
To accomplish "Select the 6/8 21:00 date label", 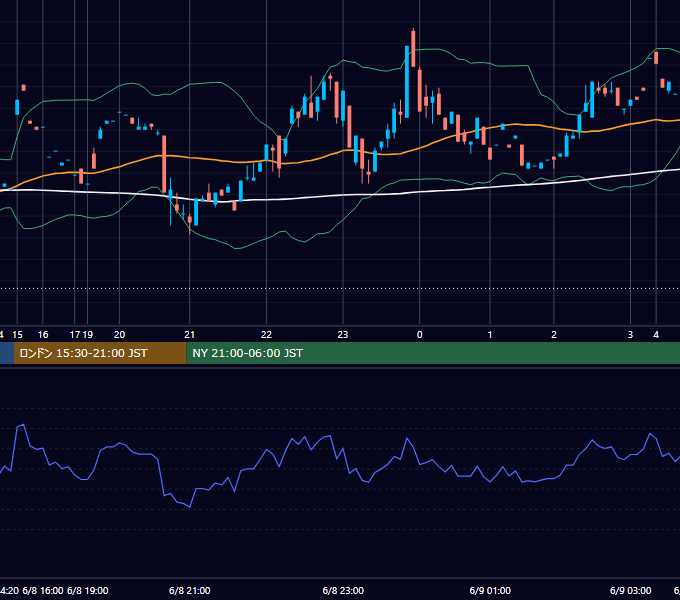I will point(190,590).
